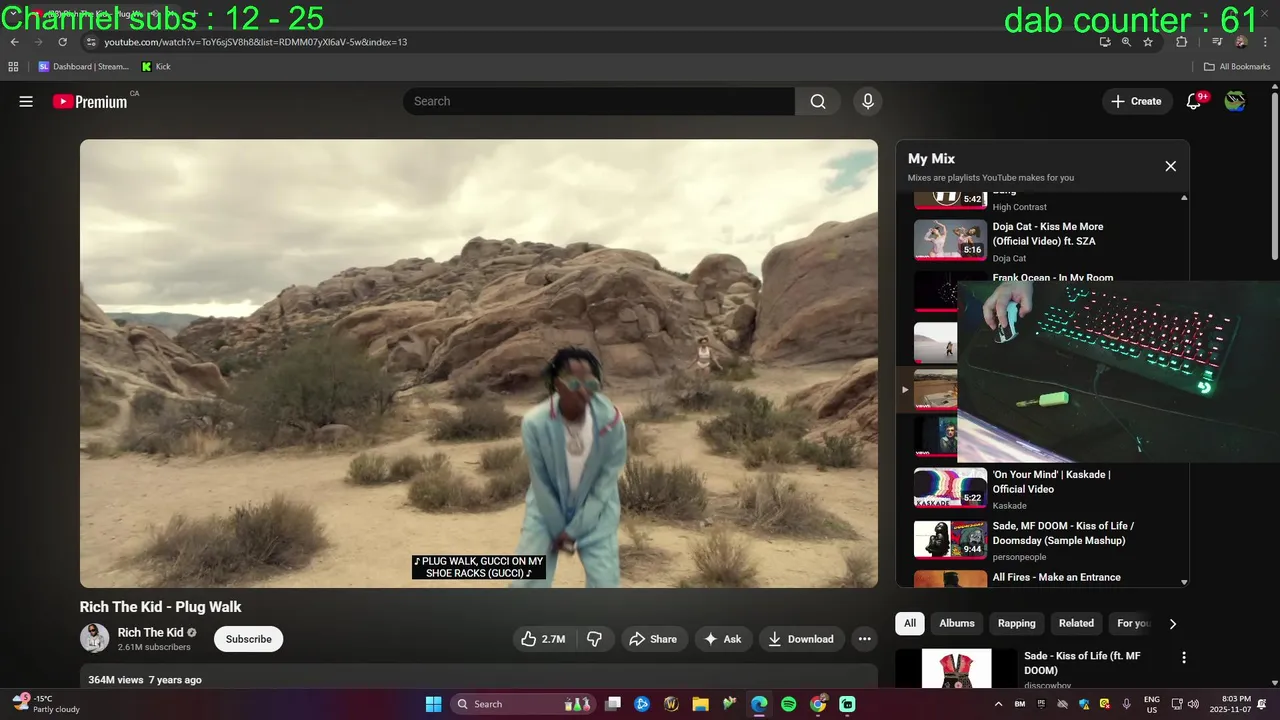Viewport: 1280px width, 720px height.
Task: Click taskbar Search box
Action: pyautogui.click(x=522, y=704)
